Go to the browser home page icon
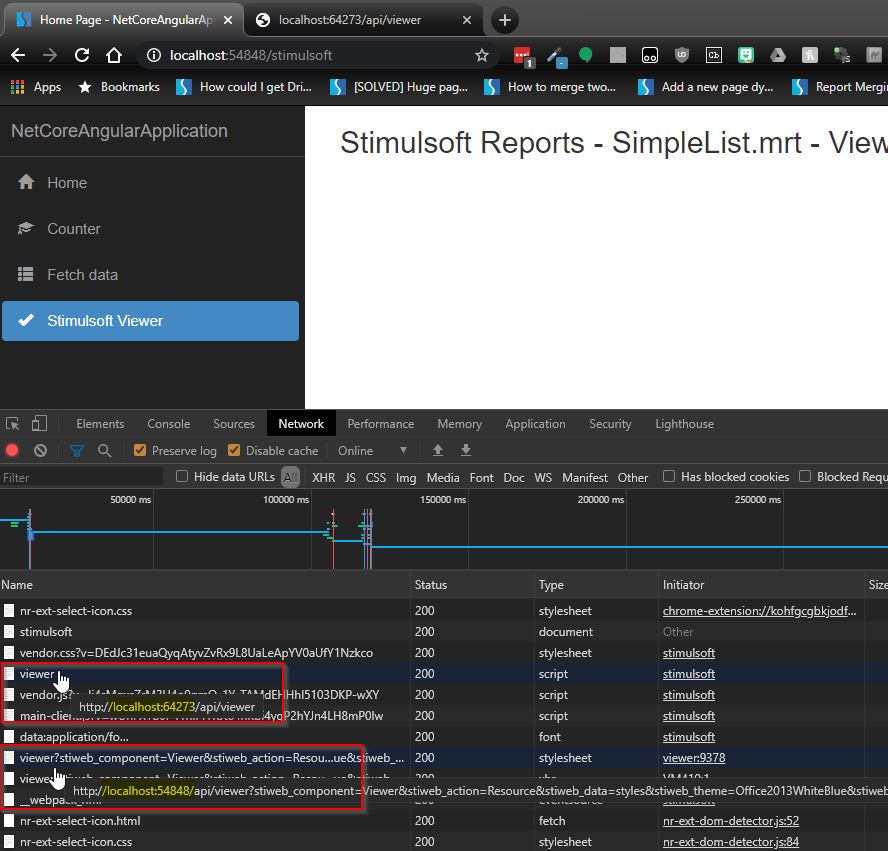 click(x=114, y=55)
